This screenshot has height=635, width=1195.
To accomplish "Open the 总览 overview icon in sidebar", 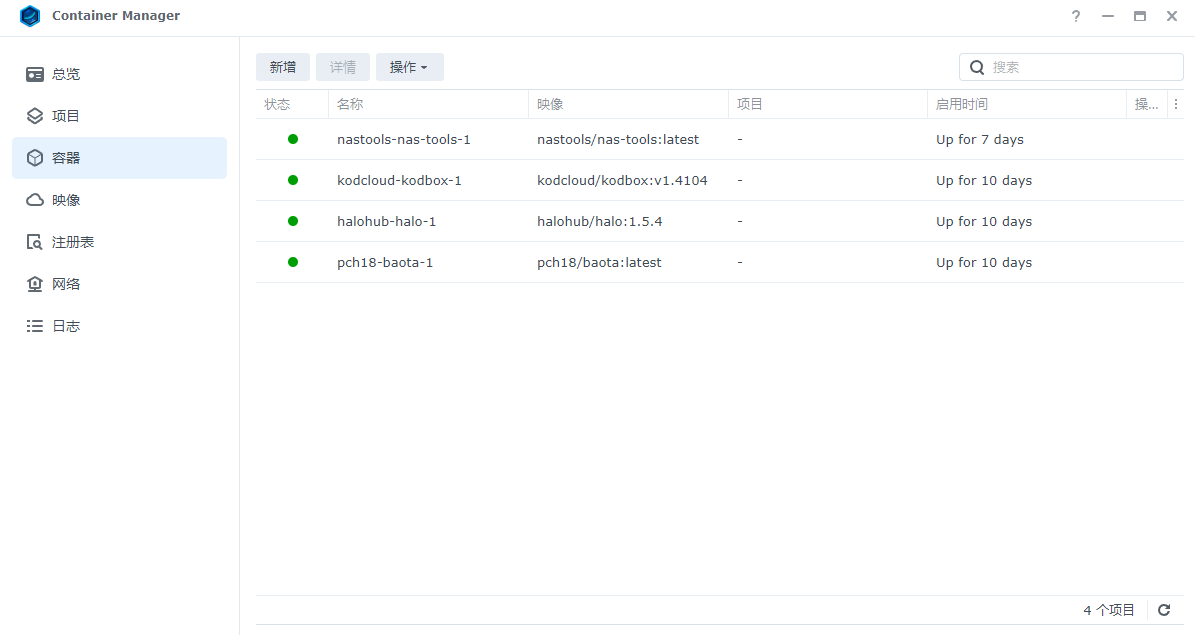I will pos(35,74).
